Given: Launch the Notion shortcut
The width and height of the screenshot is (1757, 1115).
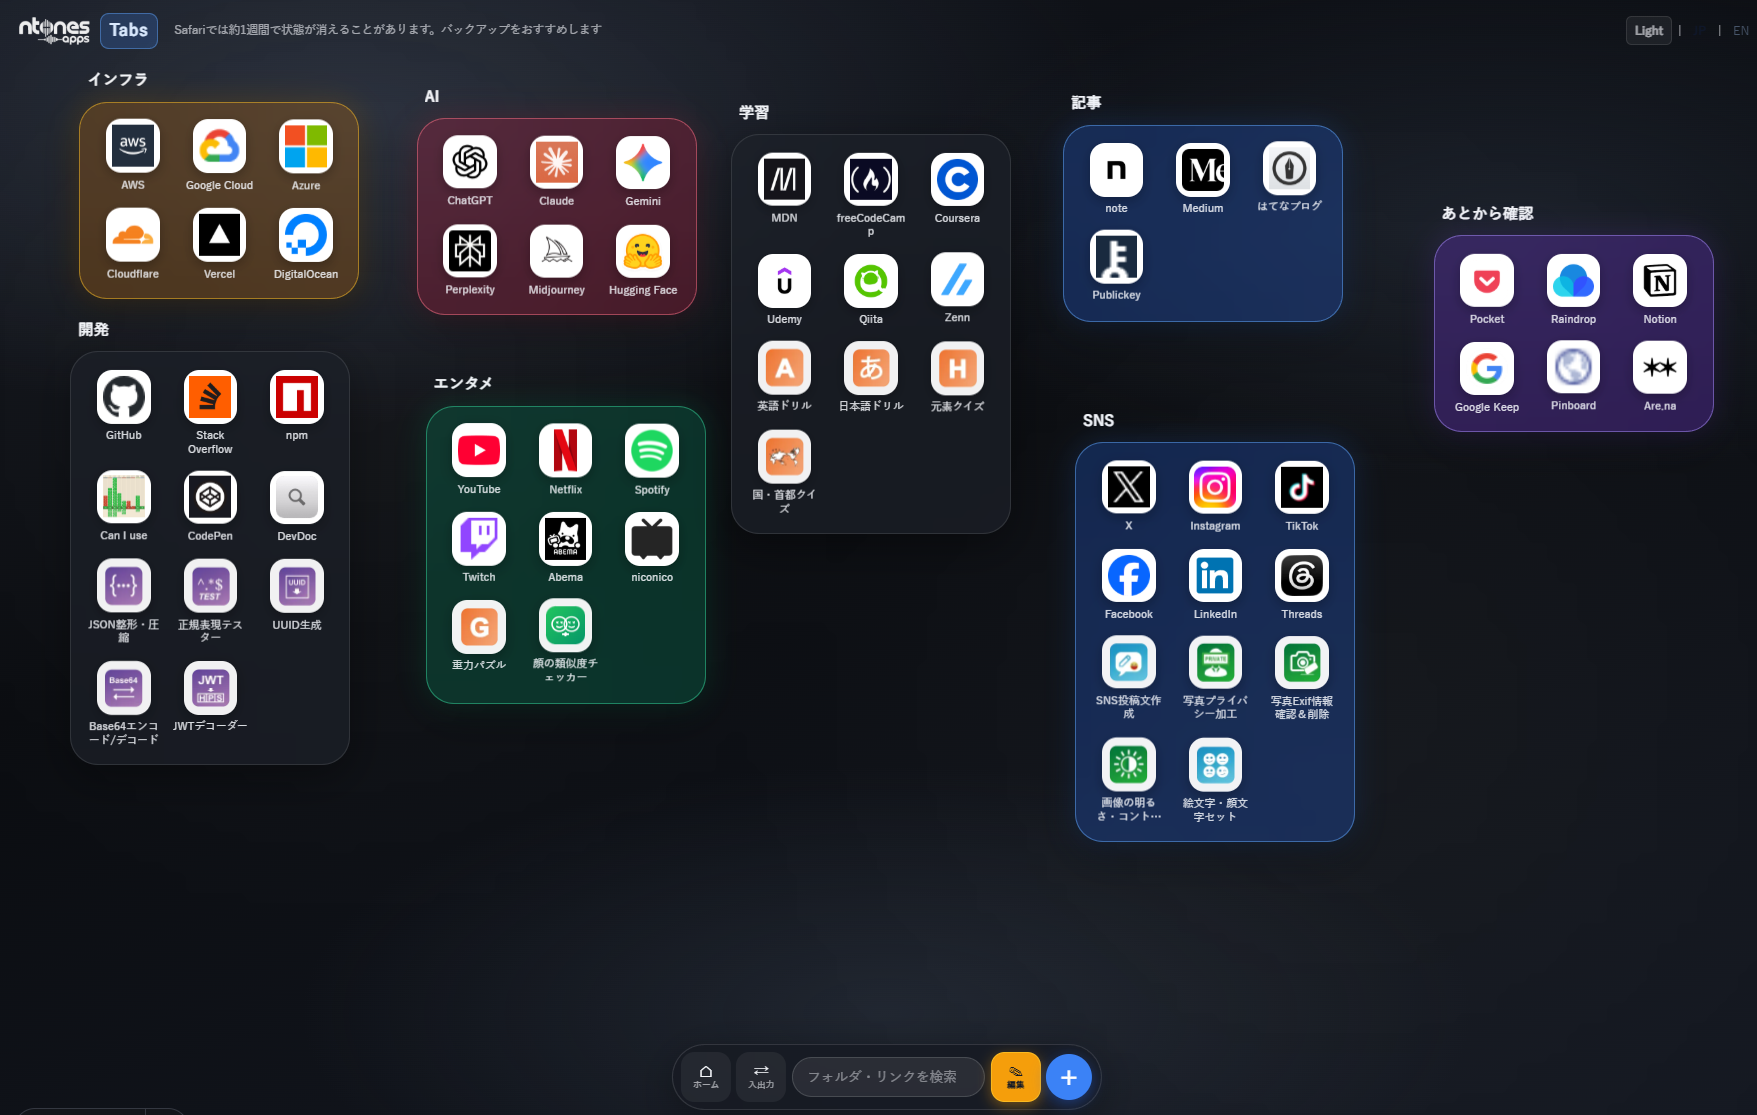Looking at the screenshot, I should pos(1660,281).
